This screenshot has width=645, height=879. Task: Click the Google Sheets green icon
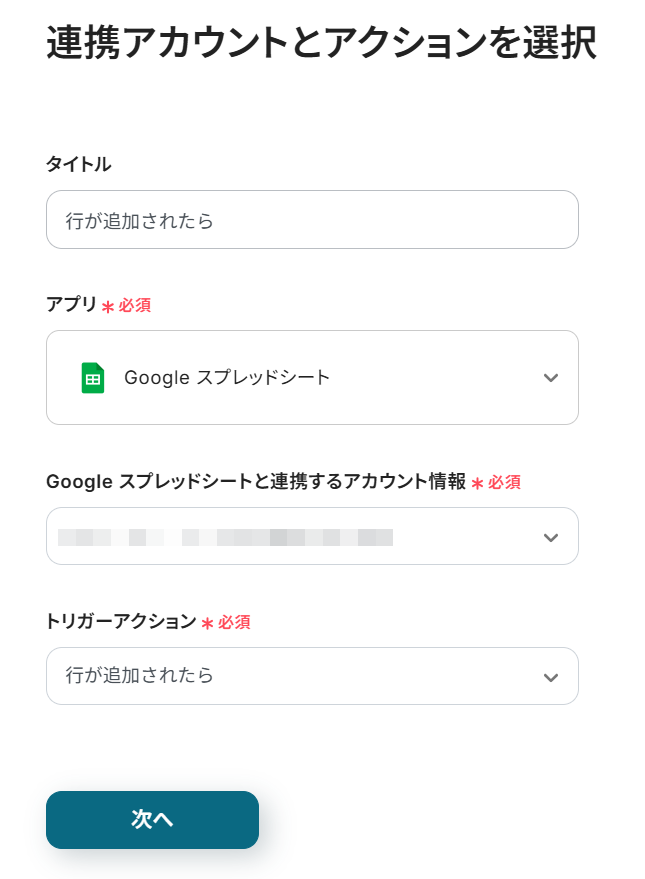[x=92, y=378]
